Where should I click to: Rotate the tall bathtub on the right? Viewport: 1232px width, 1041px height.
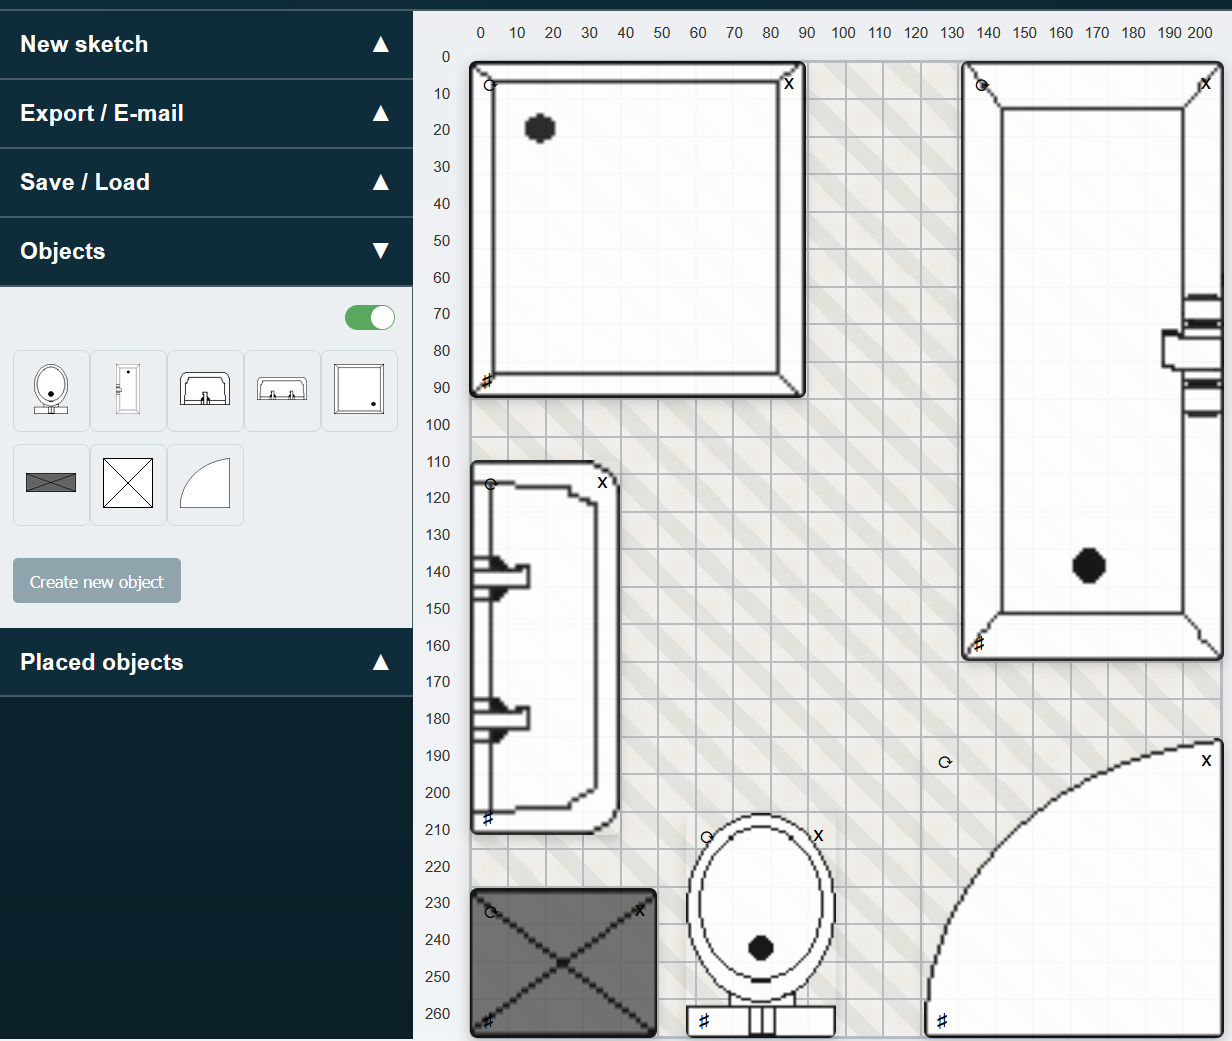tap(982, 85)
